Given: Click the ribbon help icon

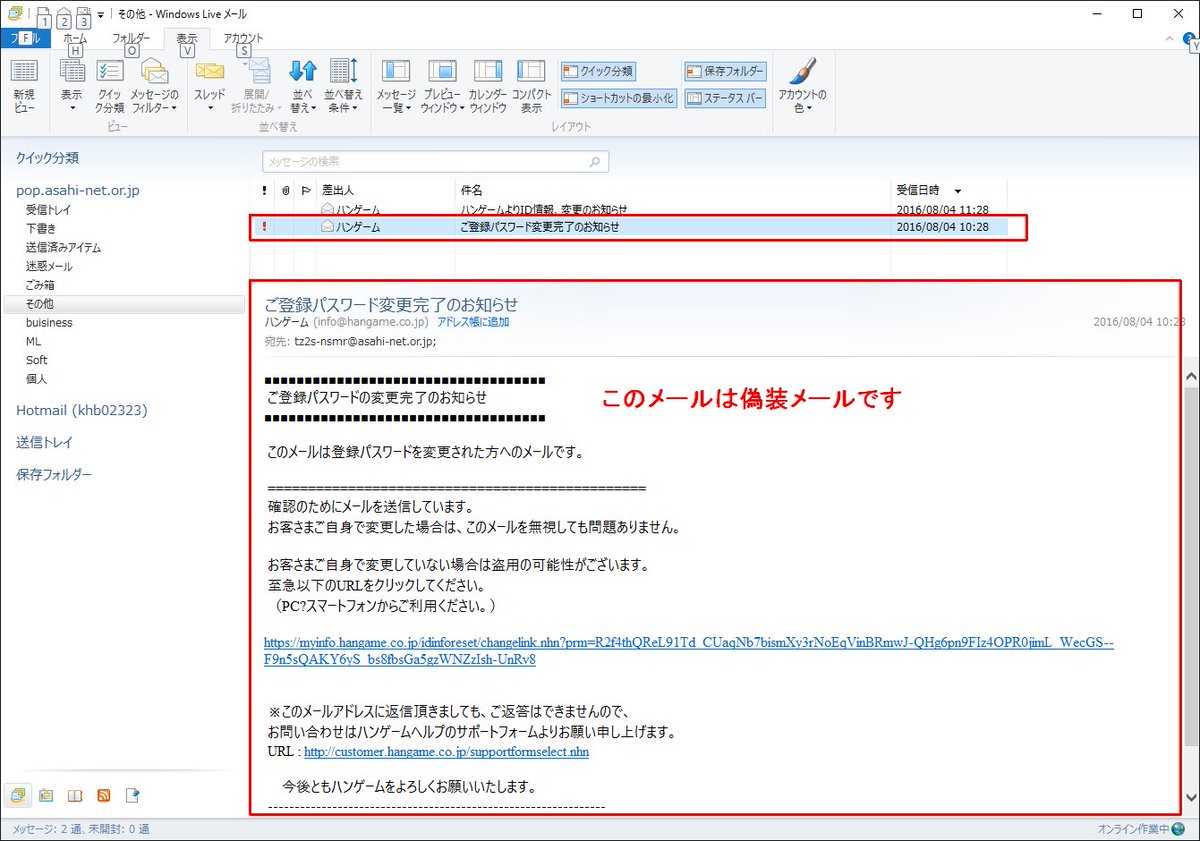Looking at the screenshot, I should click(x=1191, y=38).
